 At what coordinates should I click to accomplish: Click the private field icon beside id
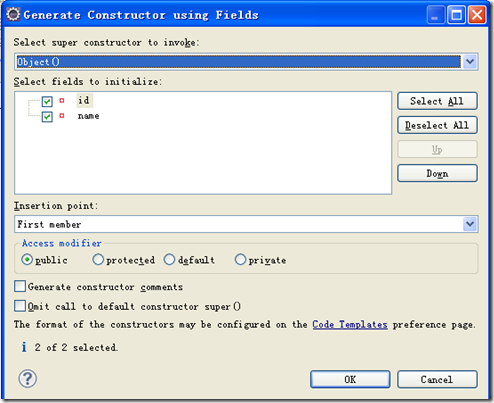pos(62,100)
